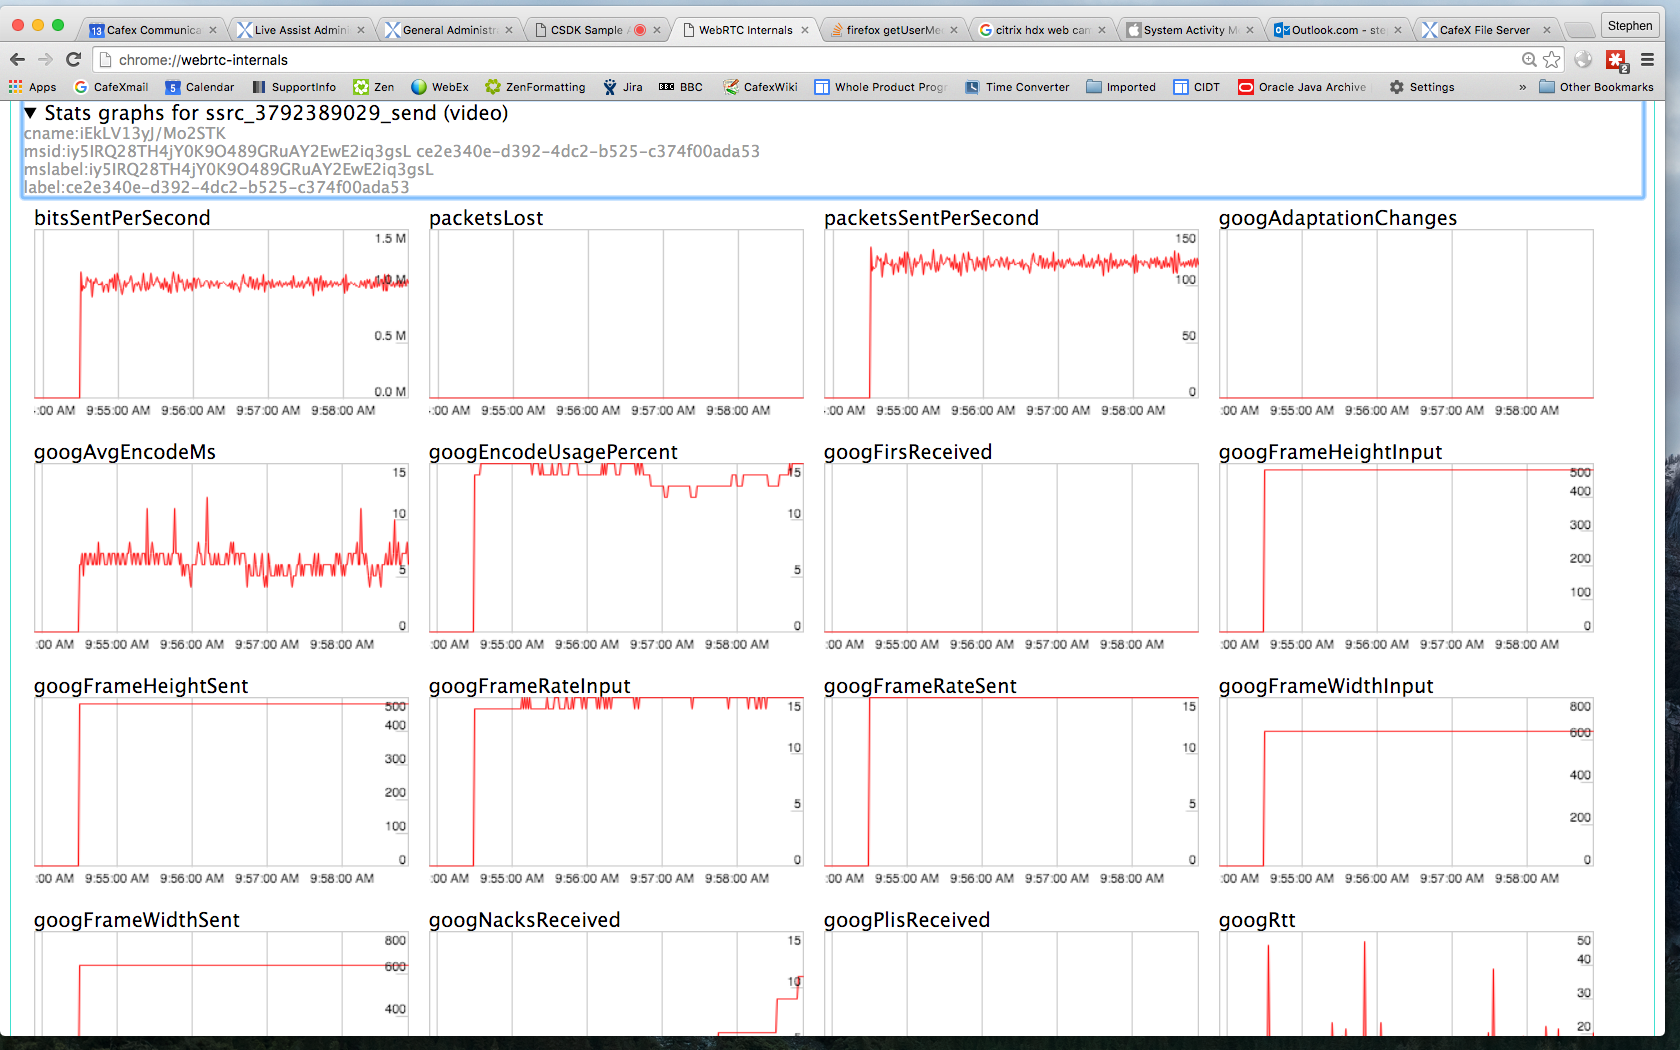This screenshot has width=1680, height=1050.
Task: Click the googPlisReceived heading
Action: pos(906,920)
